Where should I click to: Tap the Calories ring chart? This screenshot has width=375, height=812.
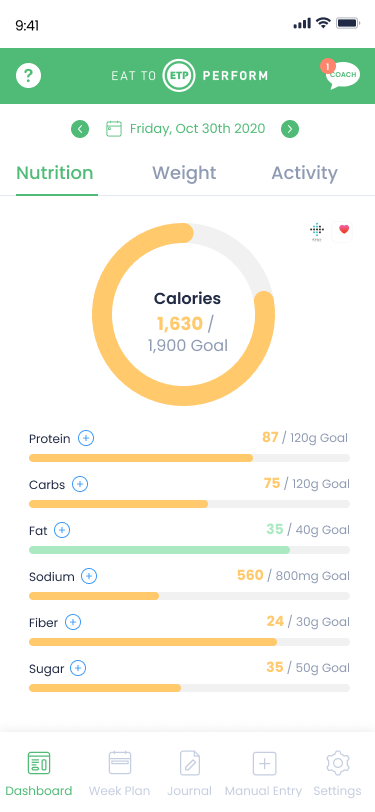point(183,314)
